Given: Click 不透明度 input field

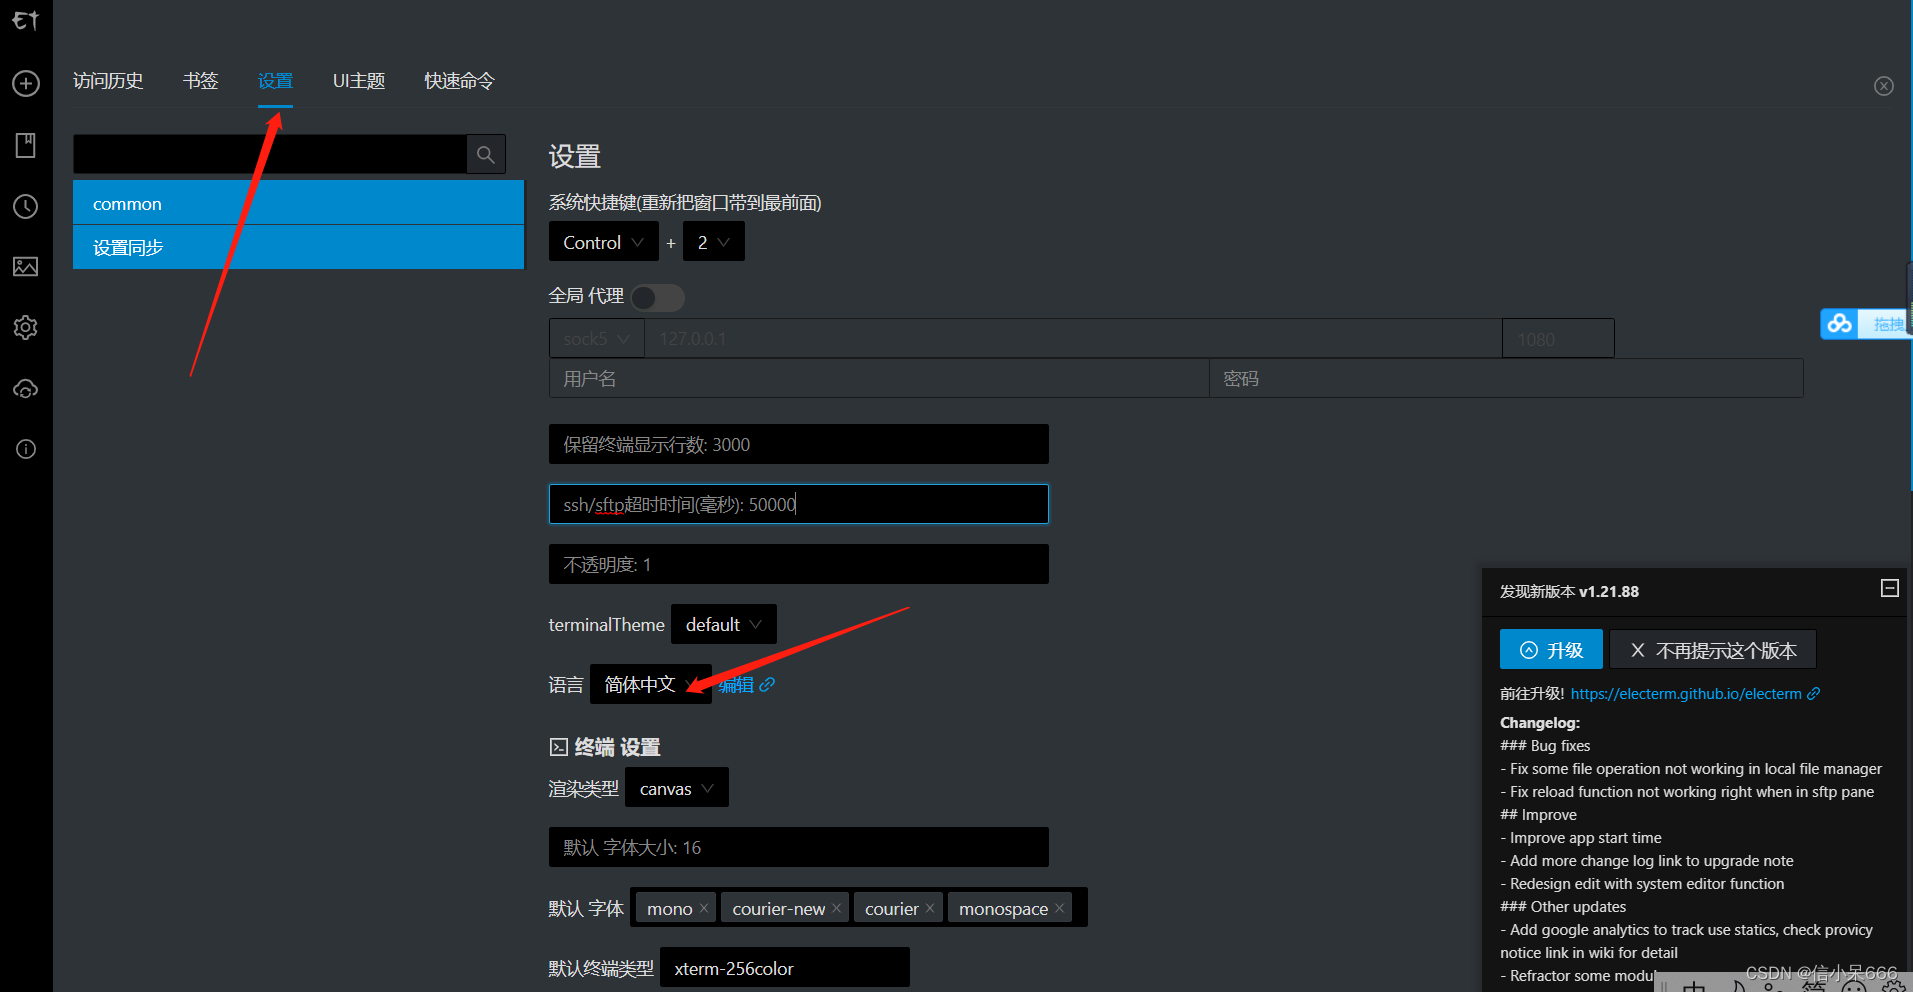Looking at the screenshot, I should (799, 564).
